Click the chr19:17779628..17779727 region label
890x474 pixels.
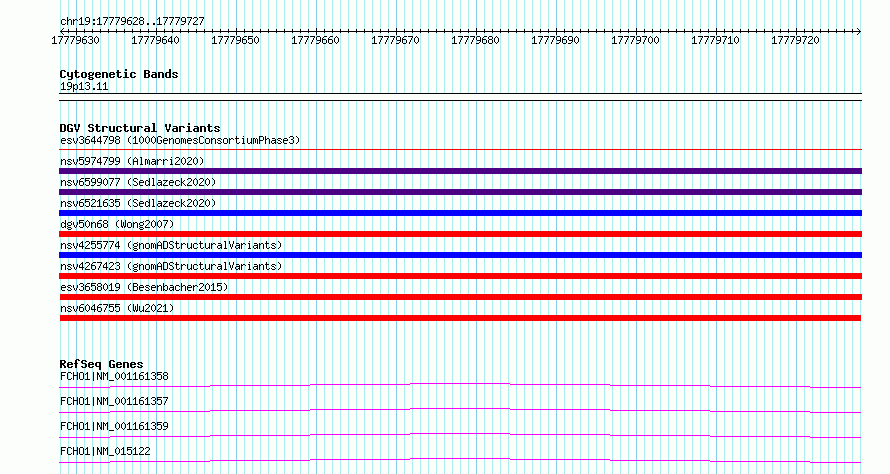[132, 21]
